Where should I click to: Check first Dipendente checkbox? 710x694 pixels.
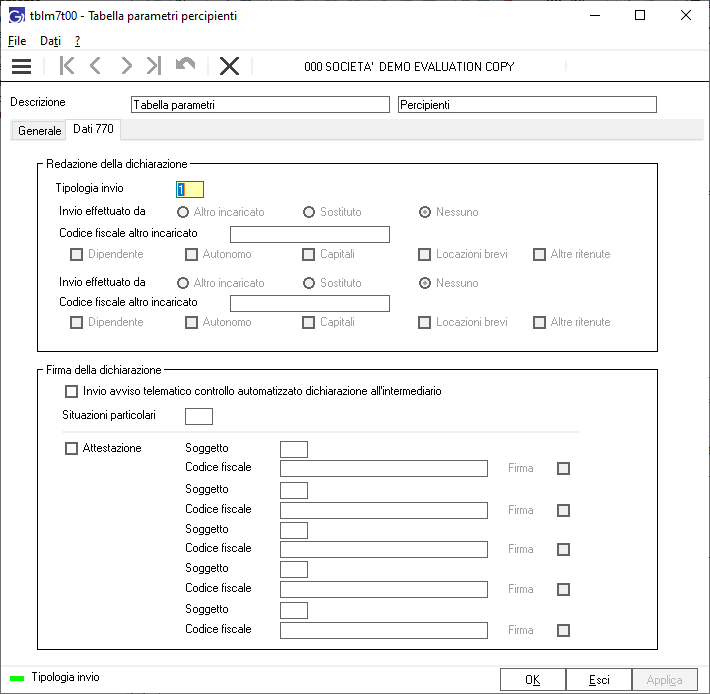tap(77, 254)
